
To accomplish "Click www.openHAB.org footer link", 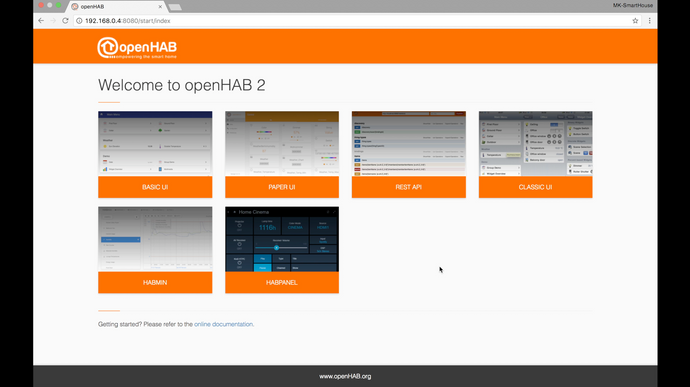I will point(345,376).
